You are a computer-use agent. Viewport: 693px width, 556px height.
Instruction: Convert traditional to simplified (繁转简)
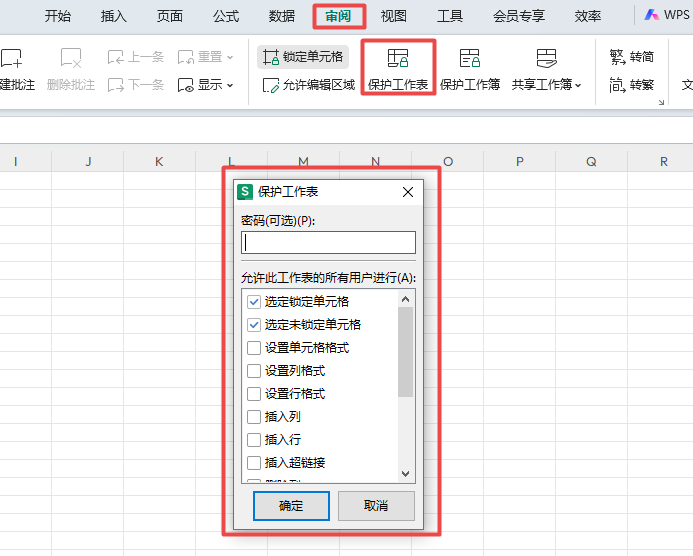pos(632,57)
